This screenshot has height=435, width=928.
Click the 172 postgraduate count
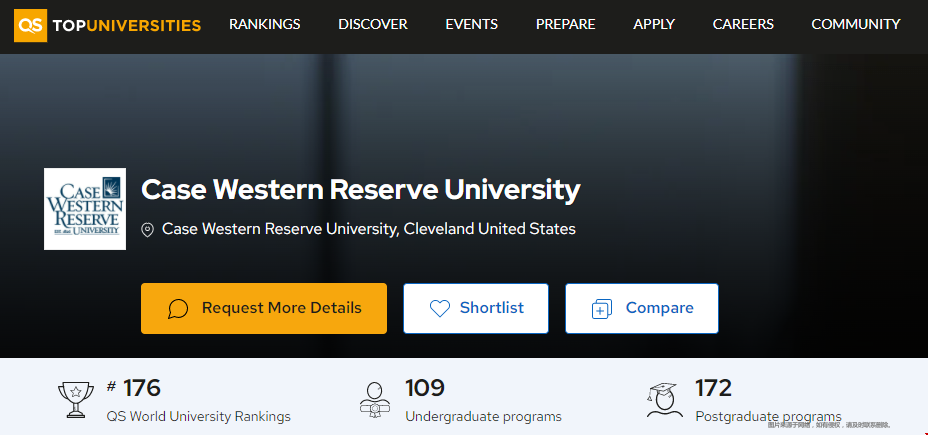714,388
